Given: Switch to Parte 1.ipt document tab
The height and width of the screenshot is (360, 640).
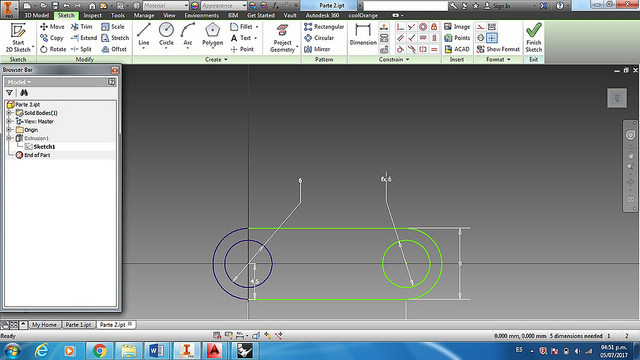Looking at the screenshot, I should 78,325.
